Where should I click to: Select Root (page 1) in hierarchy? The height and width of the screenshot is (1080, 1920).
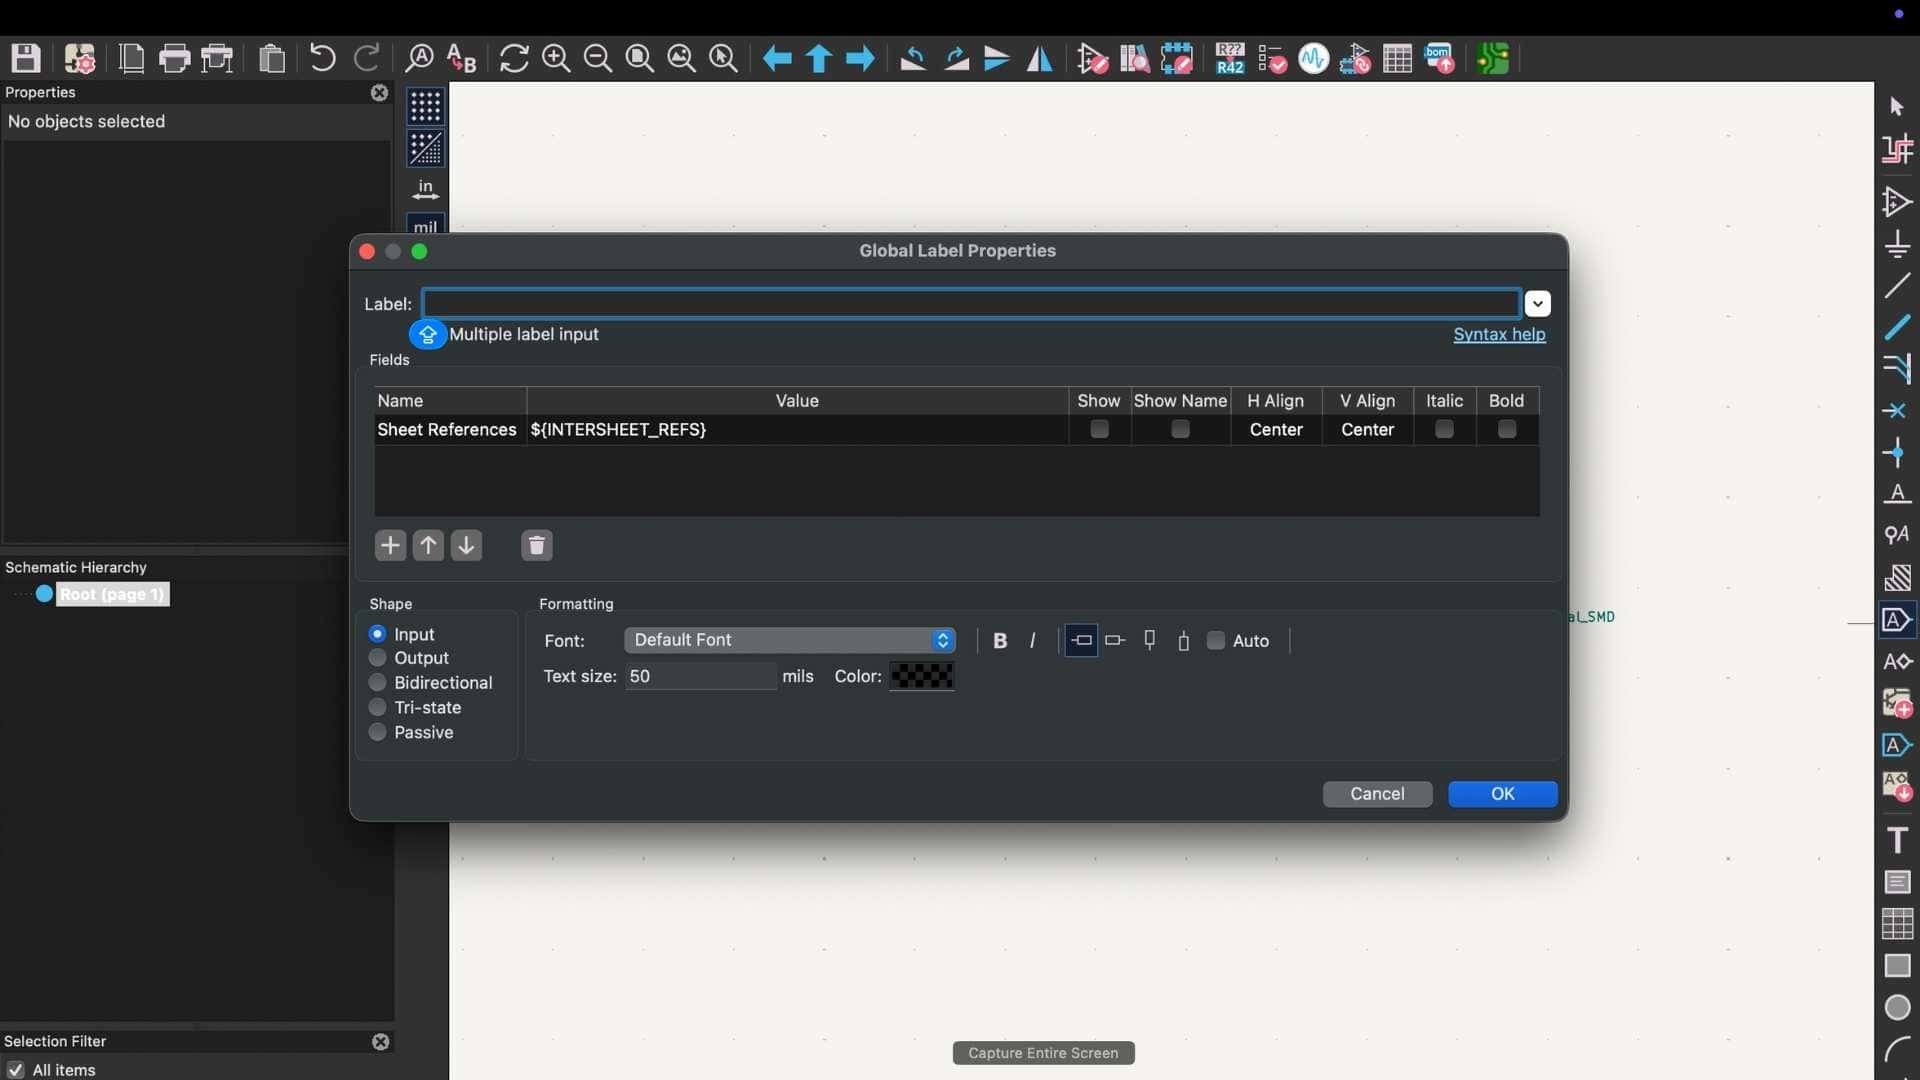coord(111,595)
